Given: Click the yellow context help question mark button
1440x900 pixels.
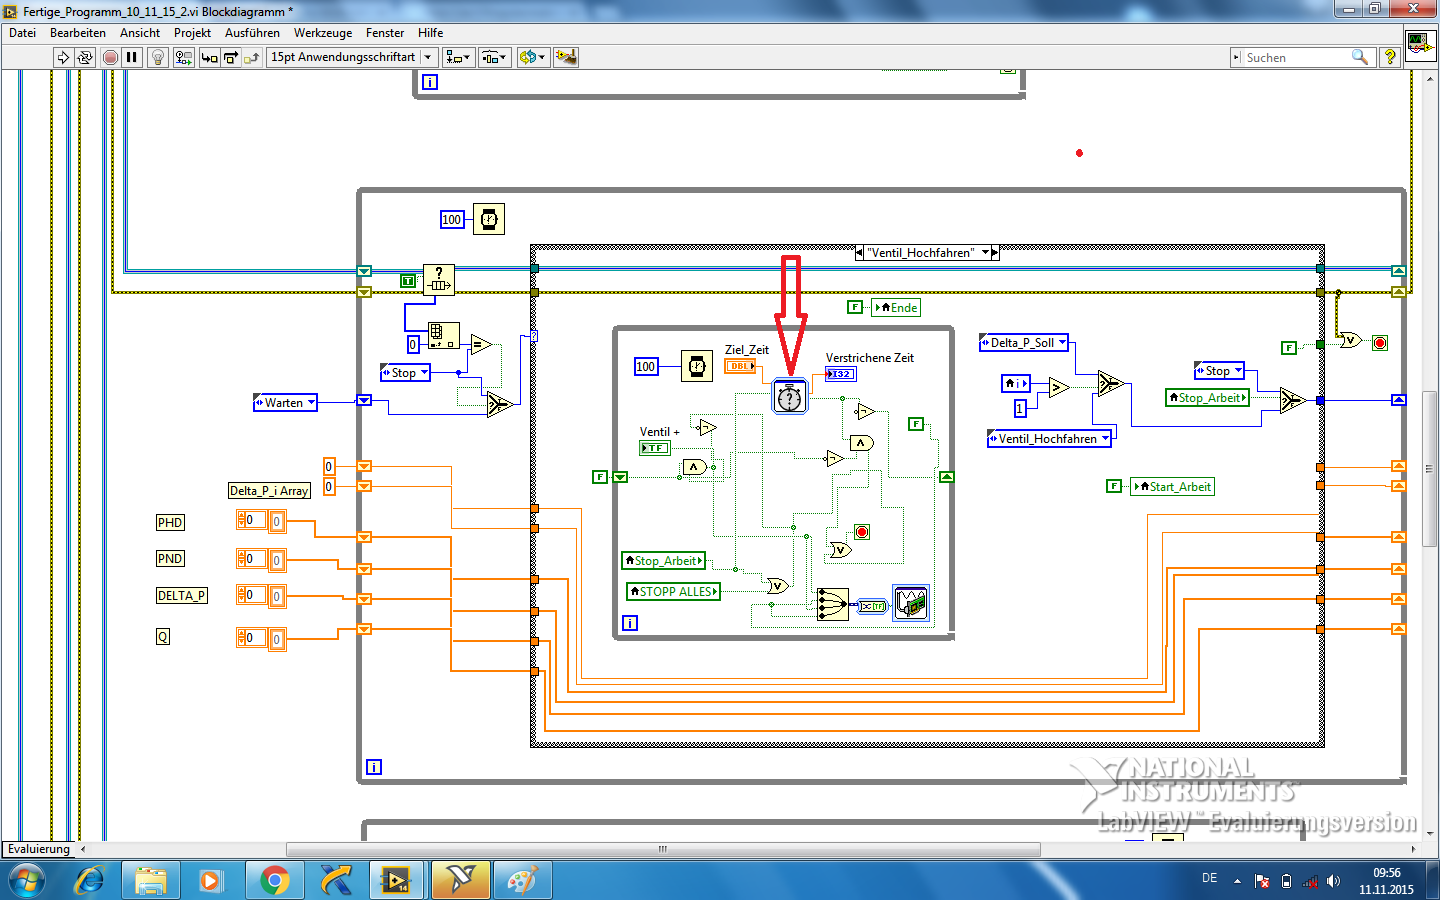Looking at the screenshot, I should [x=1389, y=58].
